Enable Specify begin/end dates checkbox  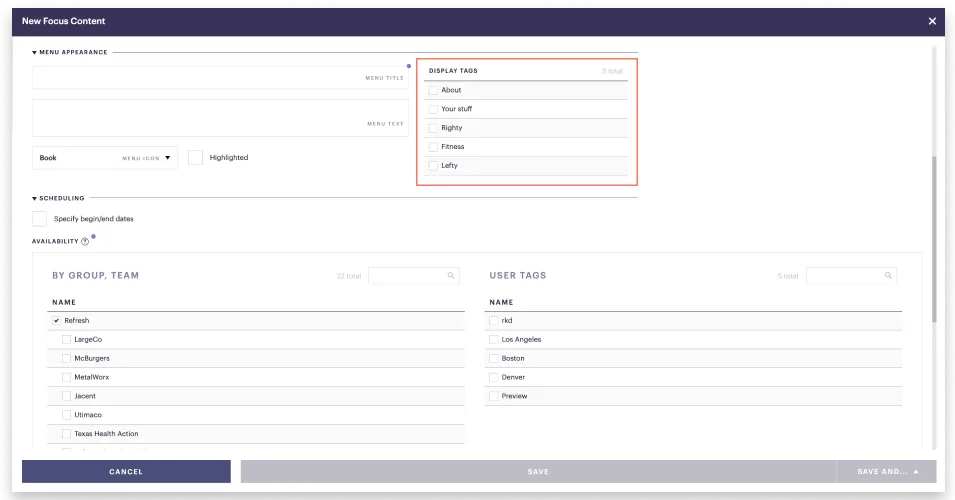(x=40, y=219)
